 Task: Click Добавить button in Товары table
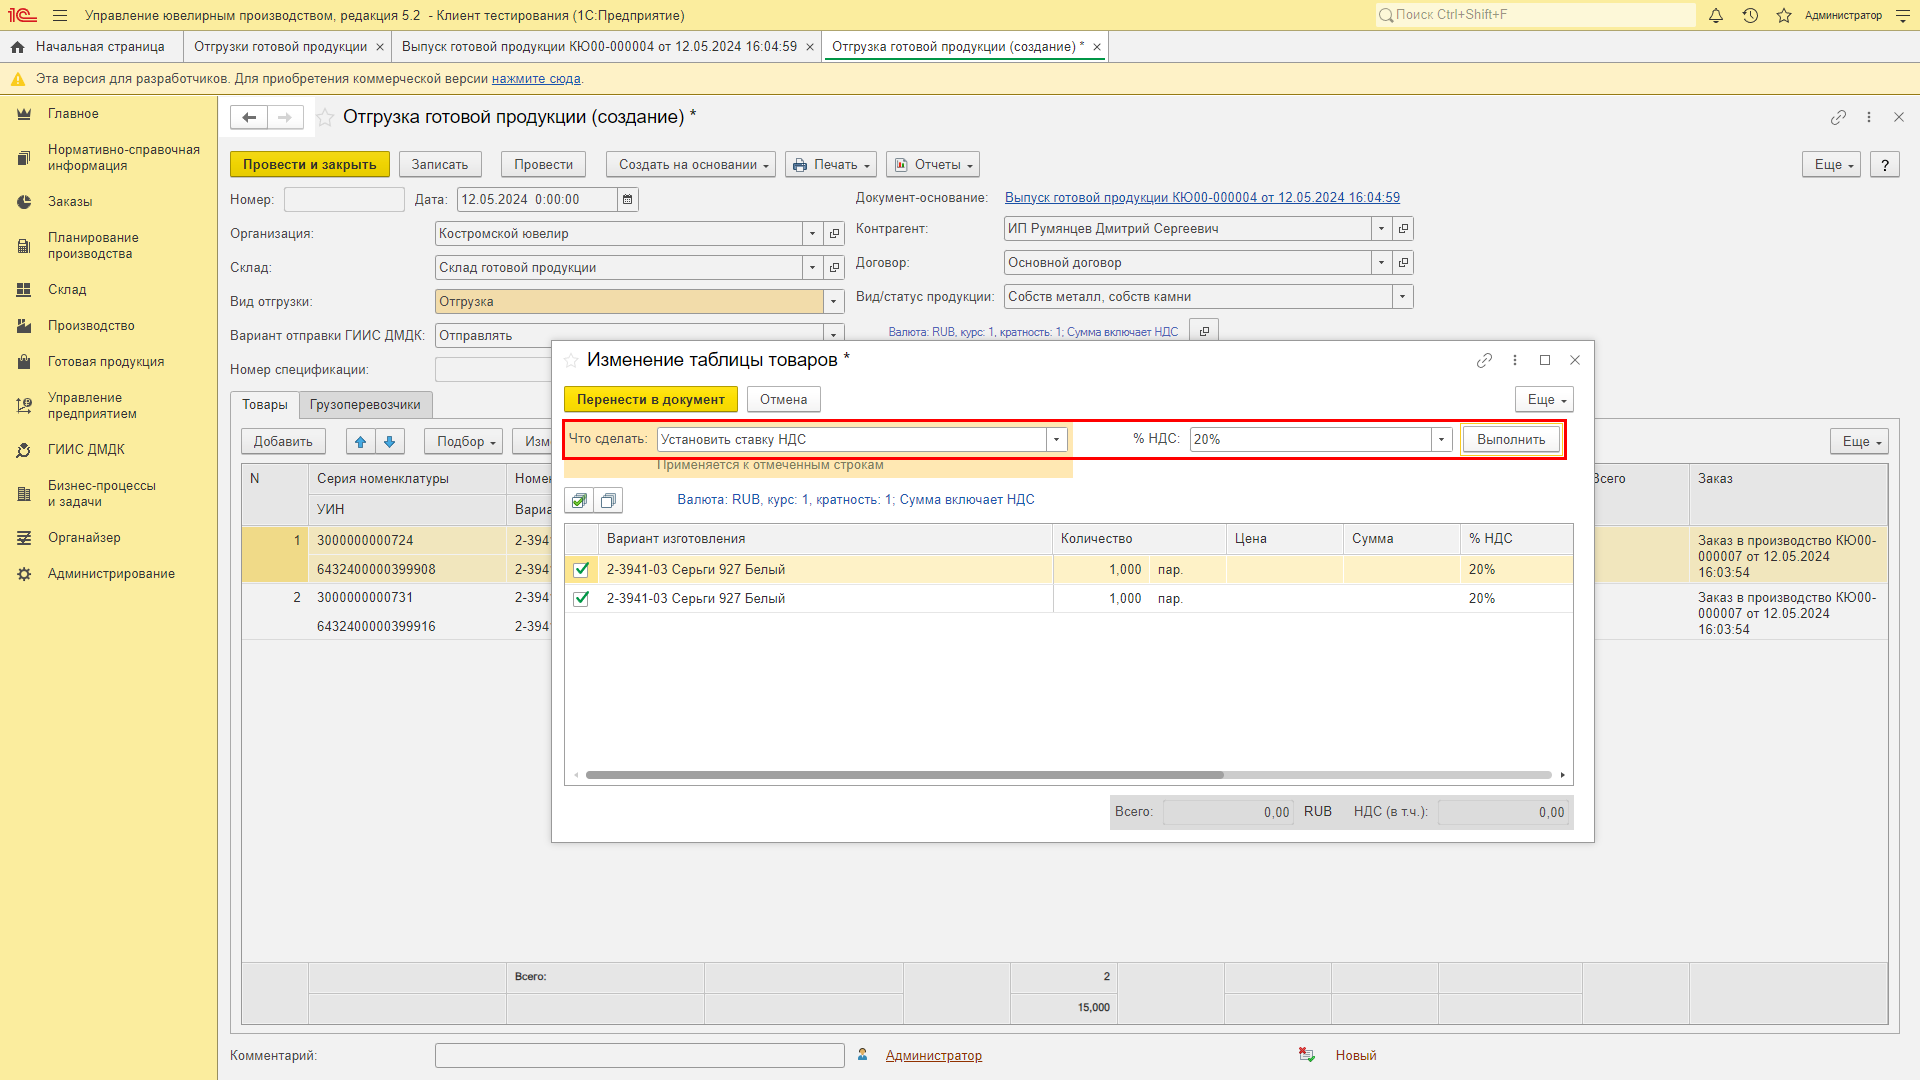(x=283, y=442)
